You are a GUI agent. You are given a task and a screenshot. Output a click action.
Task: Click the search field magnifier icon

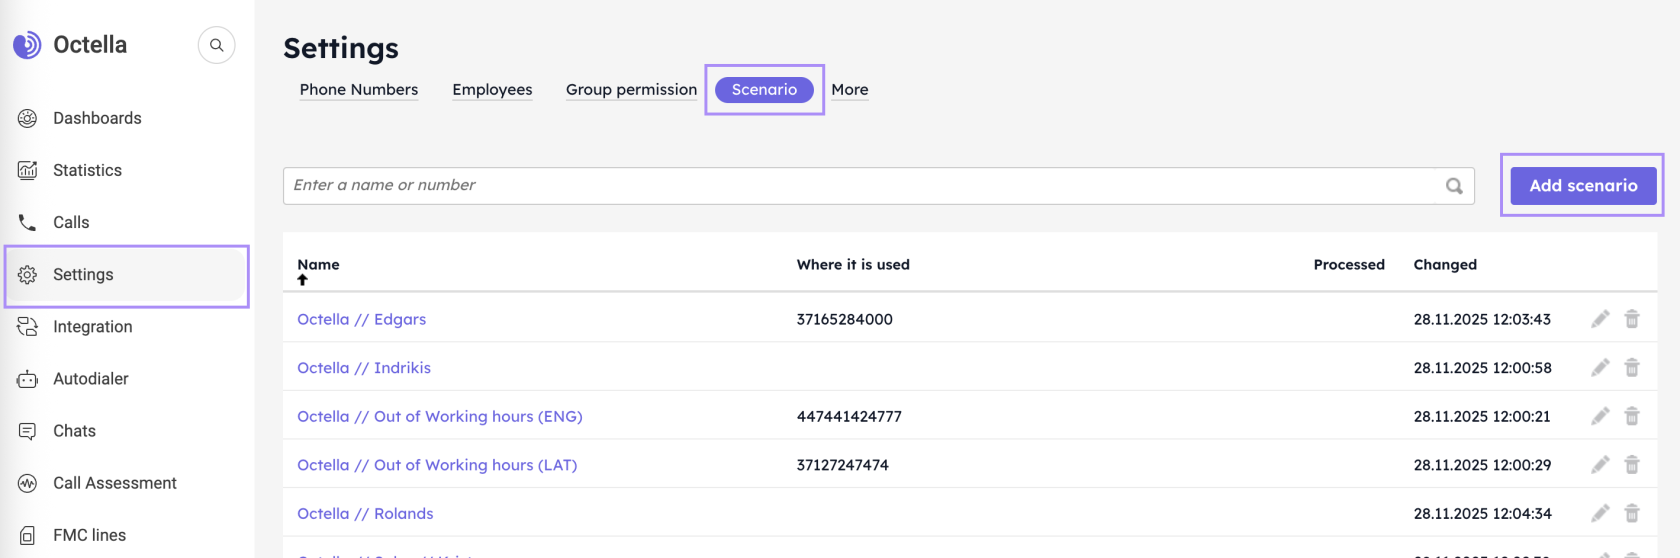point(1454,186)
